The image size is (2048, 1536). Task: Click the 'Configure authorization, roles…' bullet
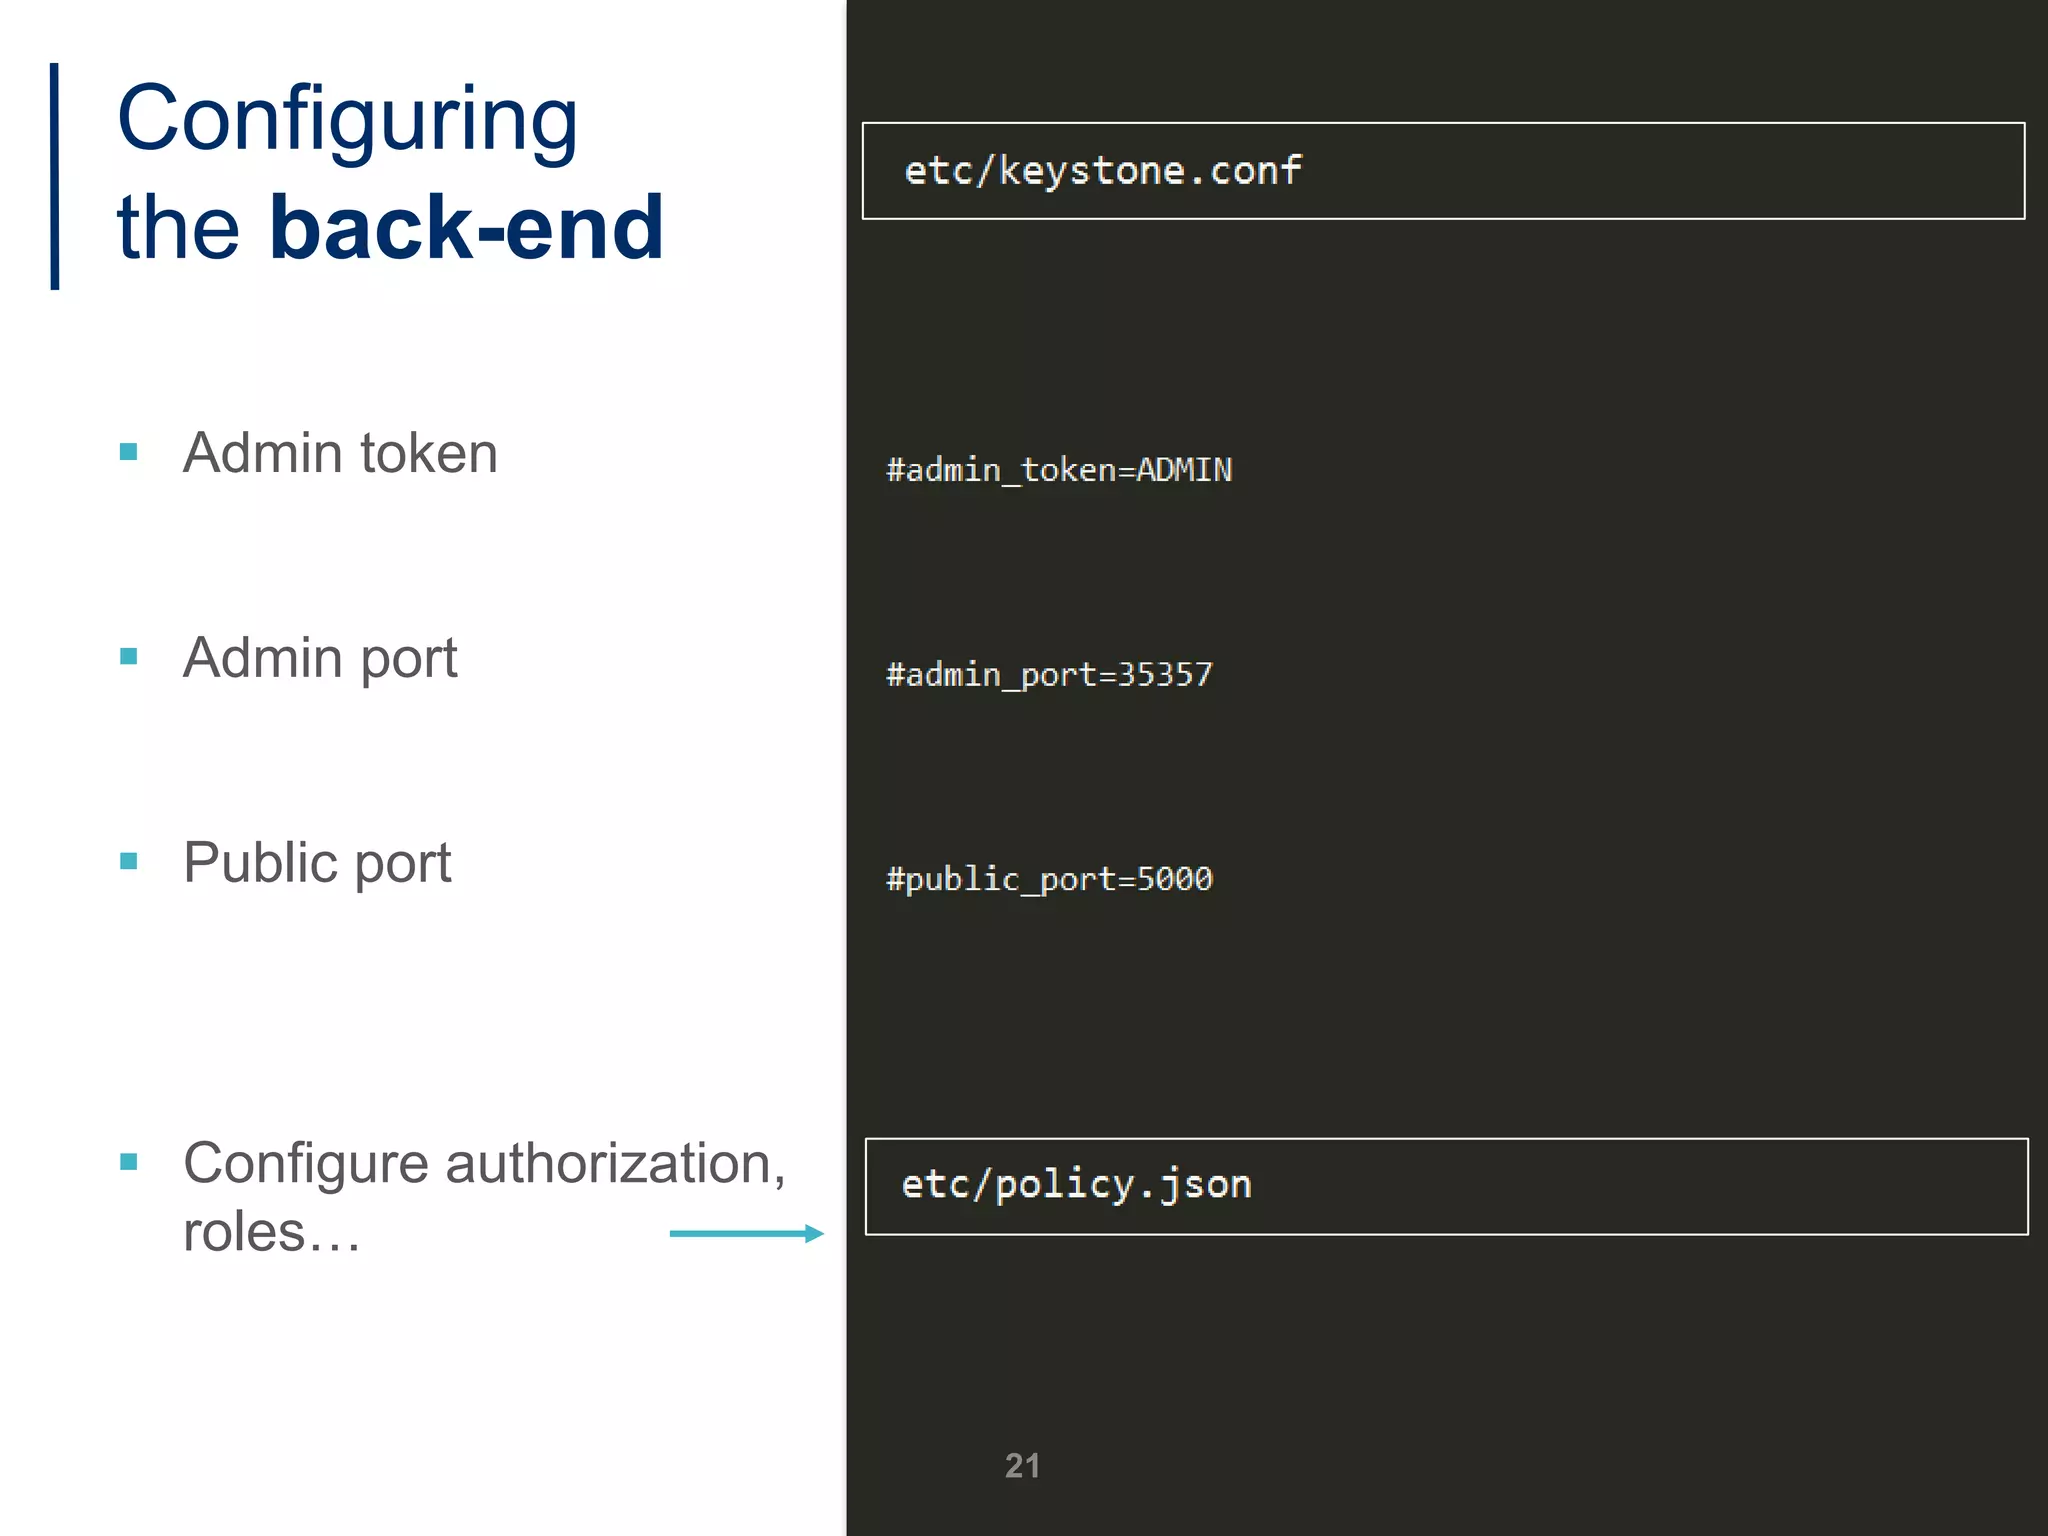484,1197
